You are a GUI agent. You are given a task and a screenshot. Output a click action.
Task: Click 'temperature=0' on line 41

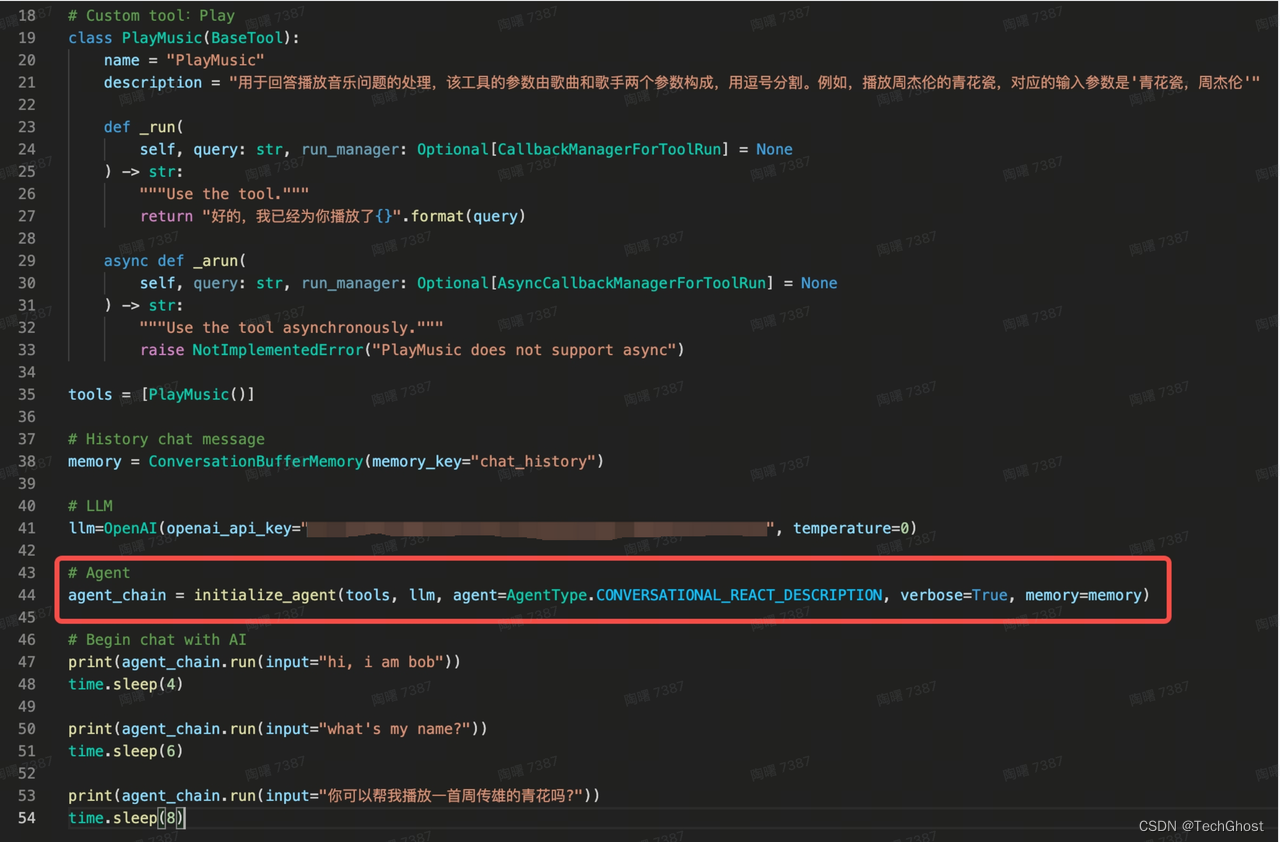pos(850,528)
